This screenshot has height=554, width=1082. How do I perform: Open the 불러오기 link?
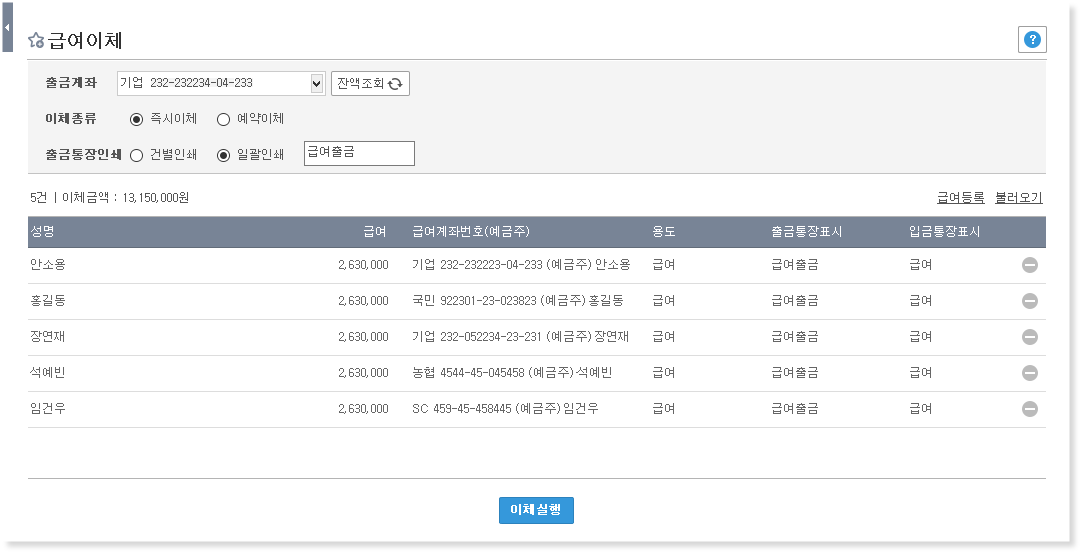1019,198
